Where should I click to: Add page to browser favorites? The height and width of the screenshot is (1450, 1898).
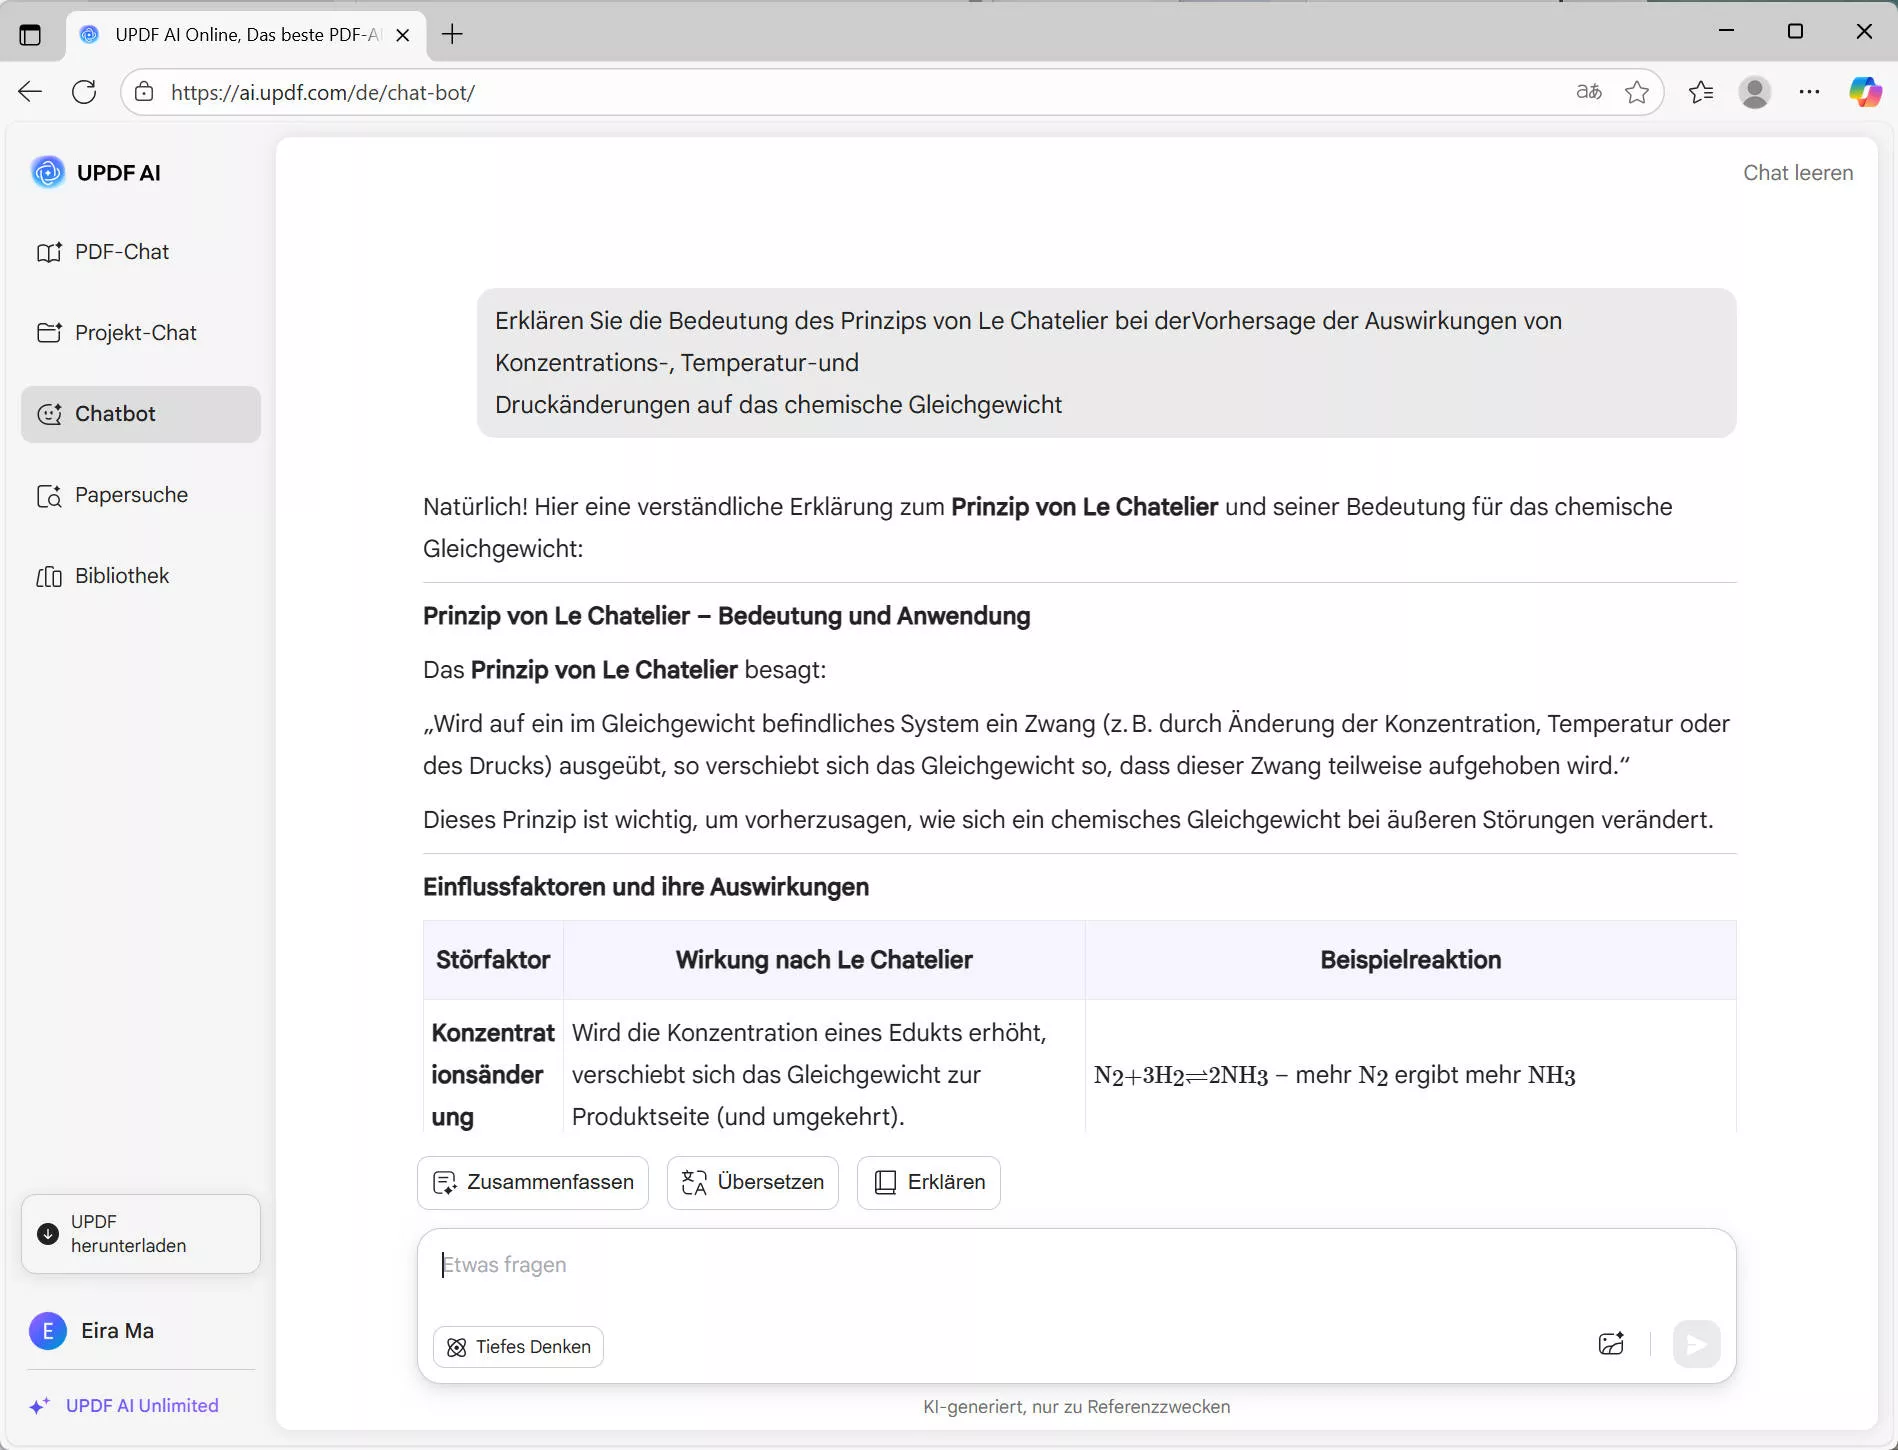(1637, 92)
